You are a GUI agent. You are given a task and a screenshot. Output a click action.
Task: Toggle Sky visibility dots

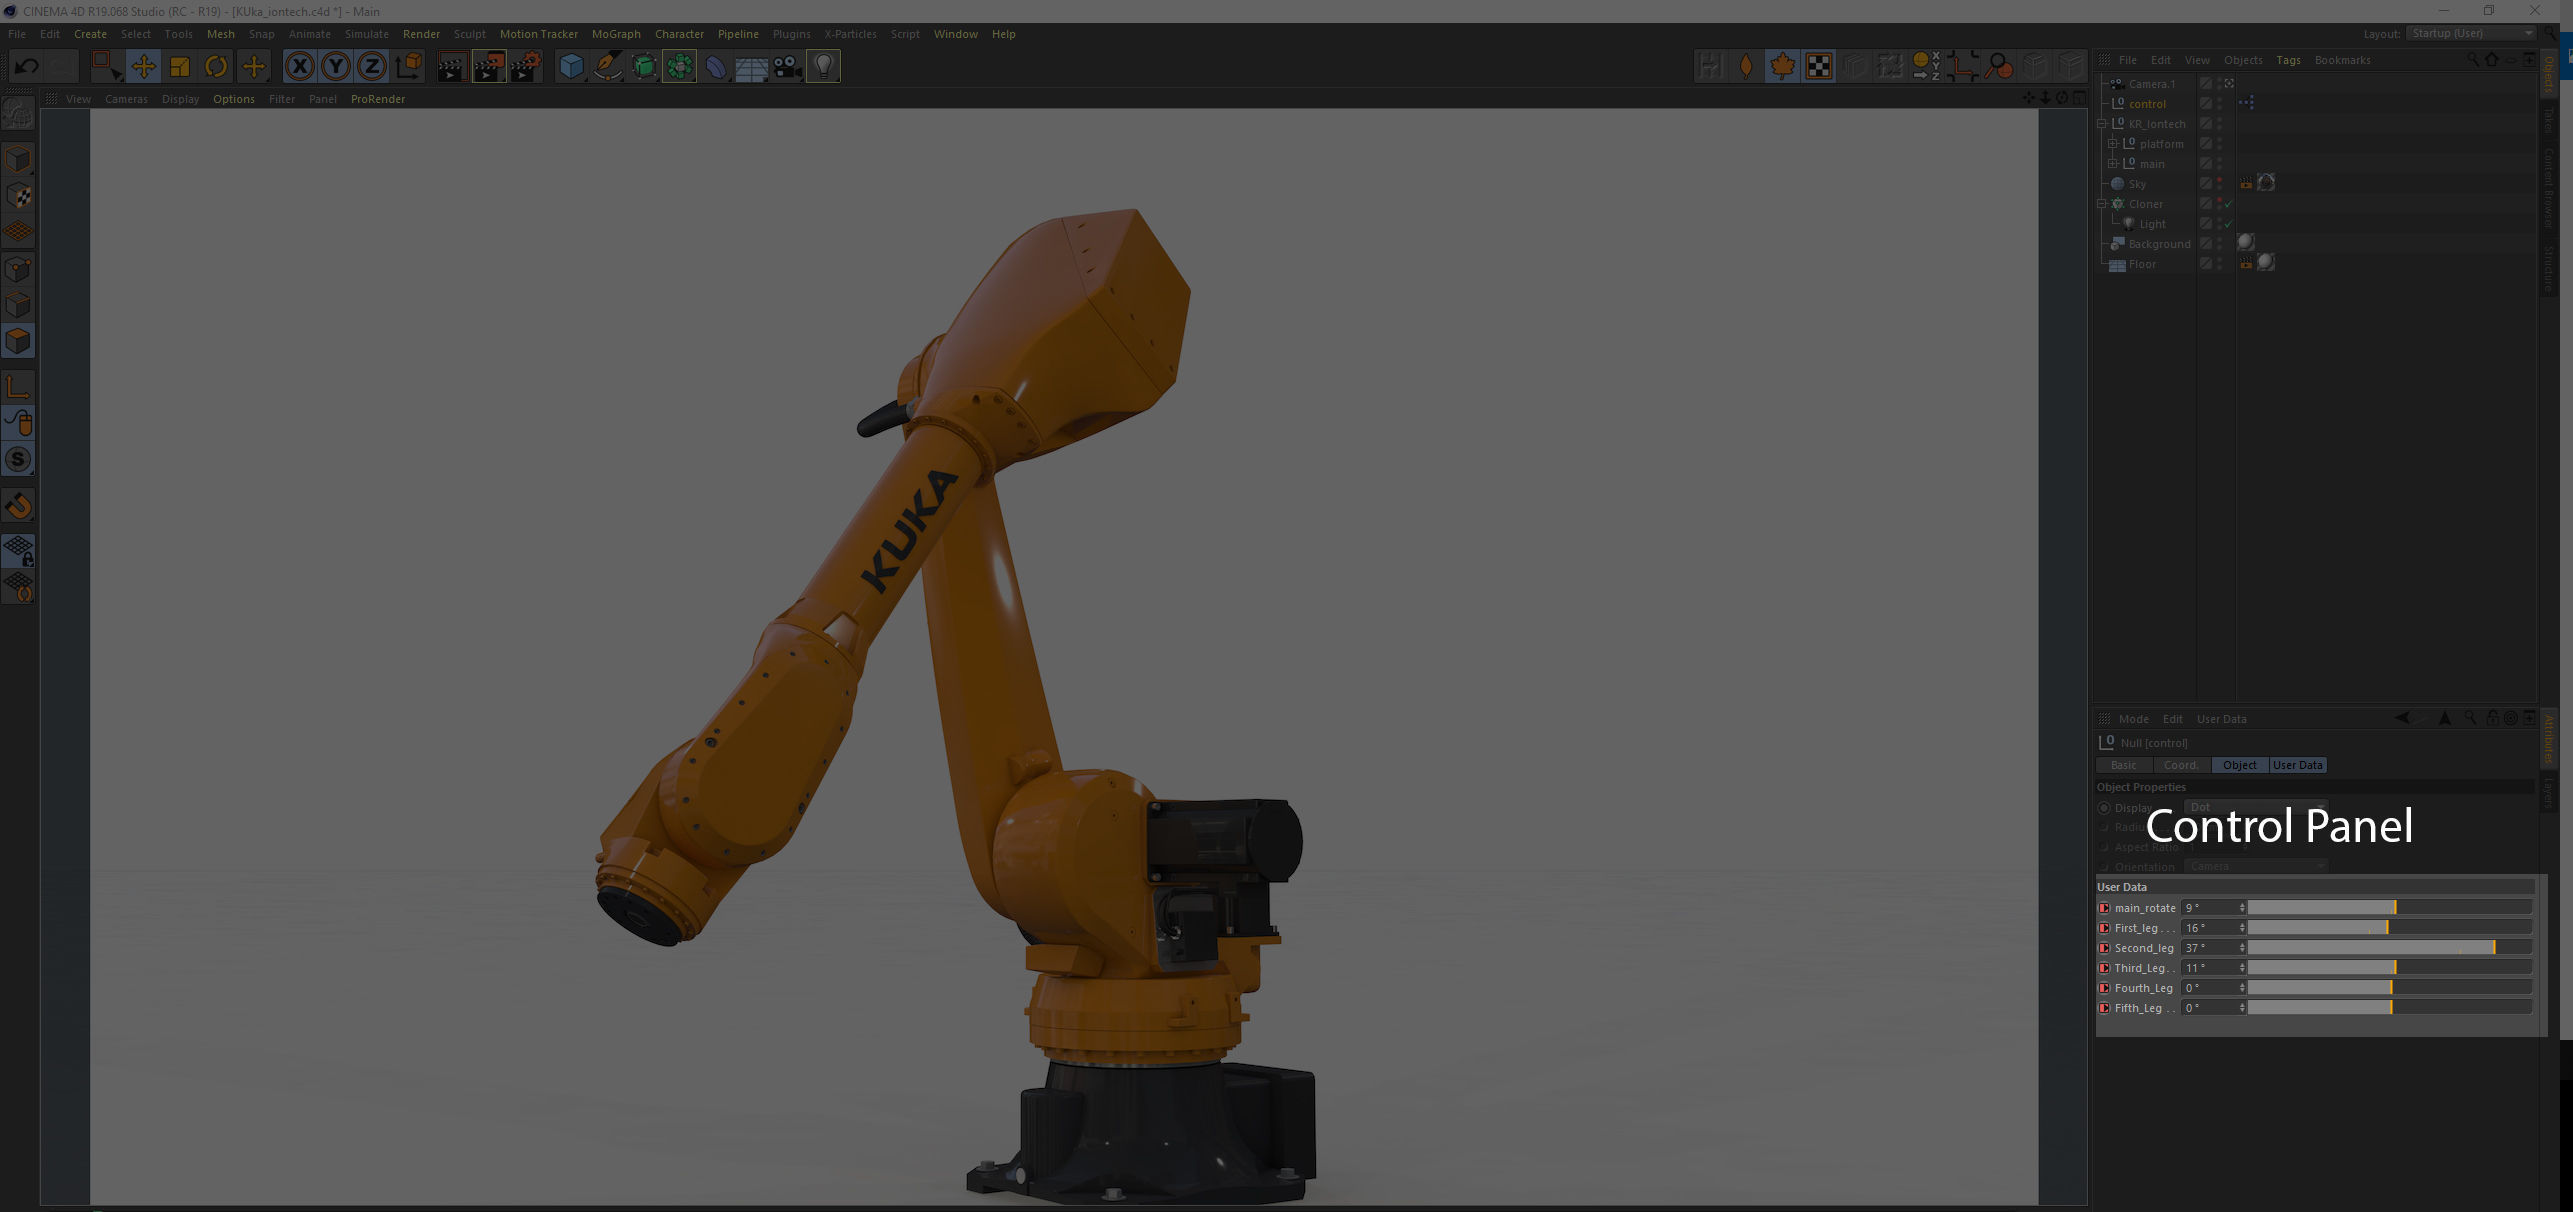tap(2219, 184)
